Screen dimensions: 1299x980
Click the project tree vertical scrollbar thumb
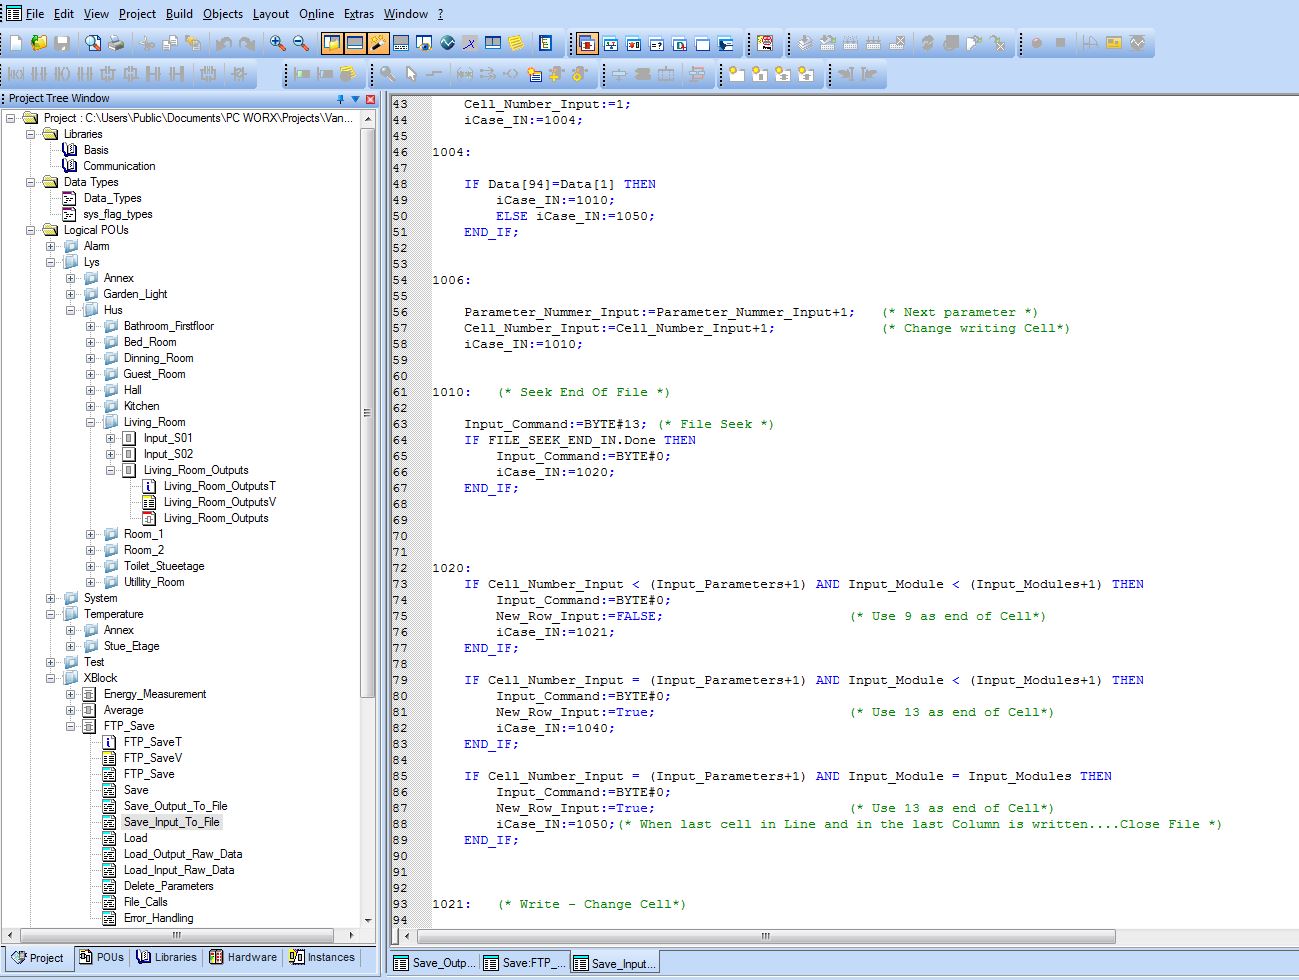pyautogui.click(x=367, y=412)
